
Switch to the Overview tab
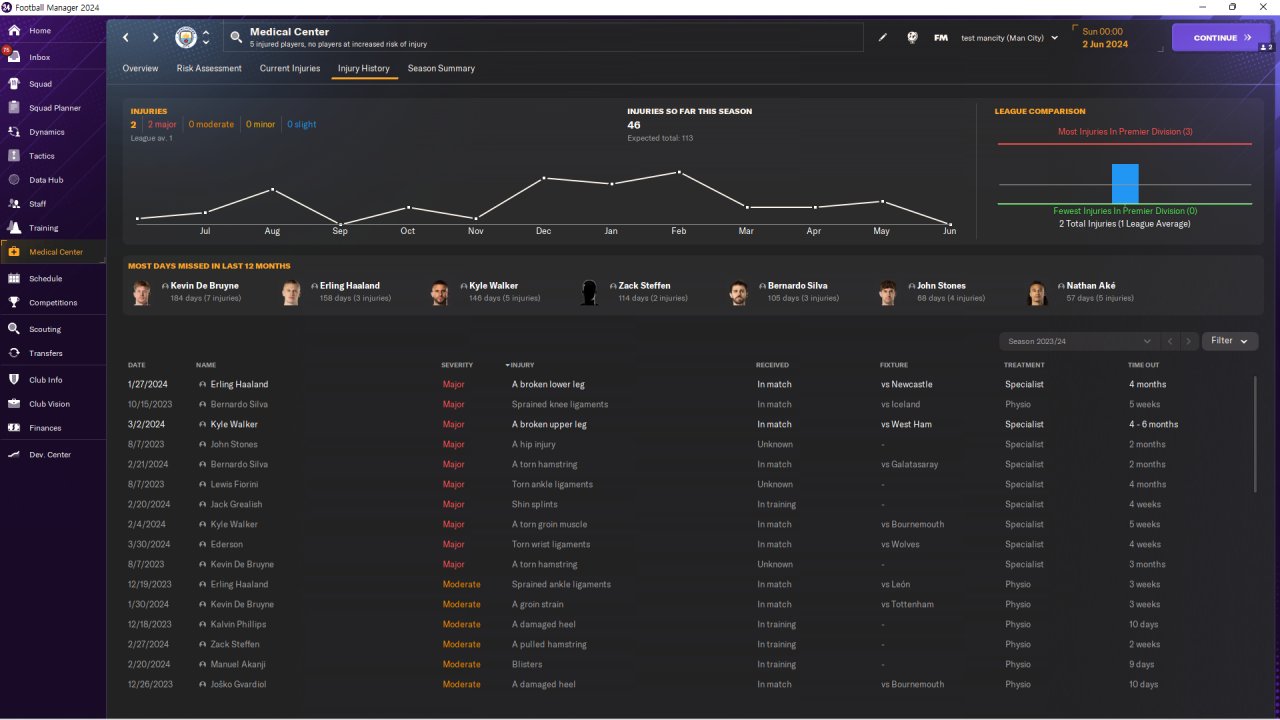[140, 69]
